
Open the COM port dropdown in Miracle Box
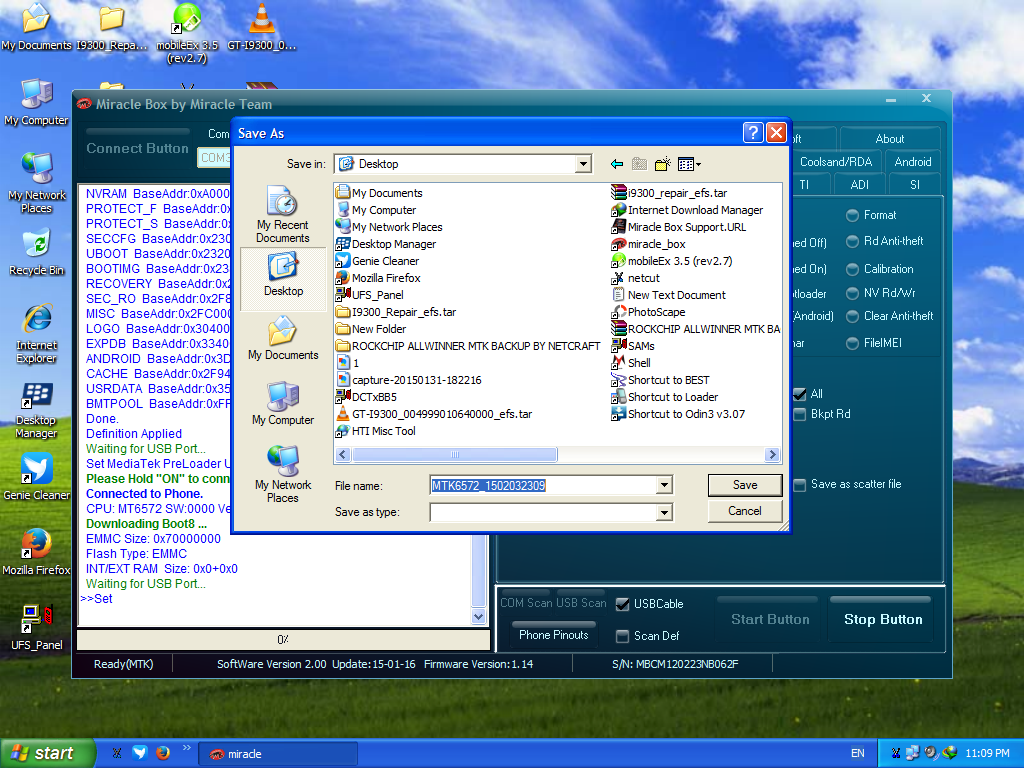pyautogui.click(x=214, y=157)
